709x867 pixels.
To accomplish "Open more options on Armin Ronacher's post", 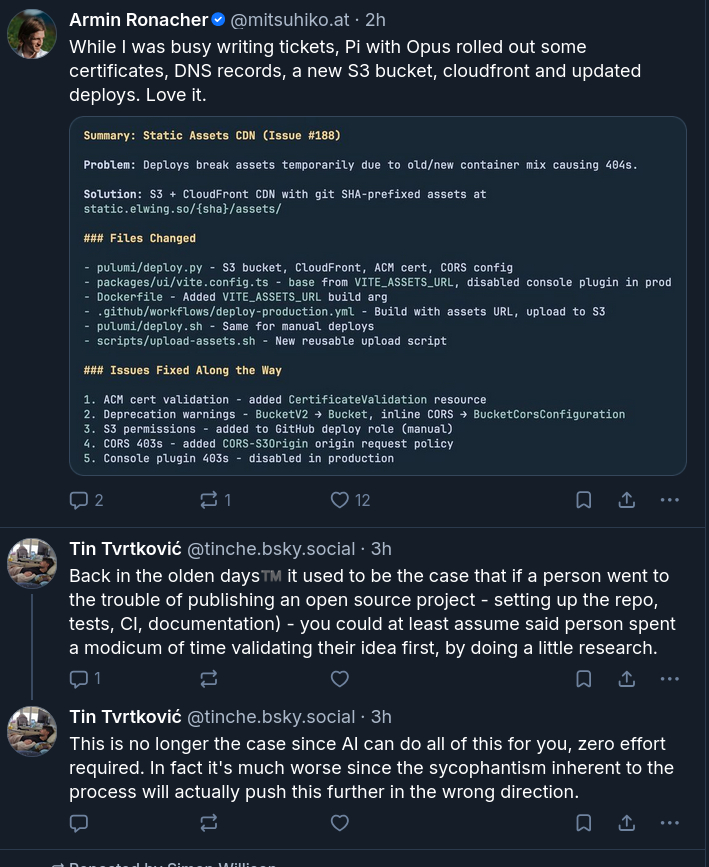I will [x=670, y=500].
